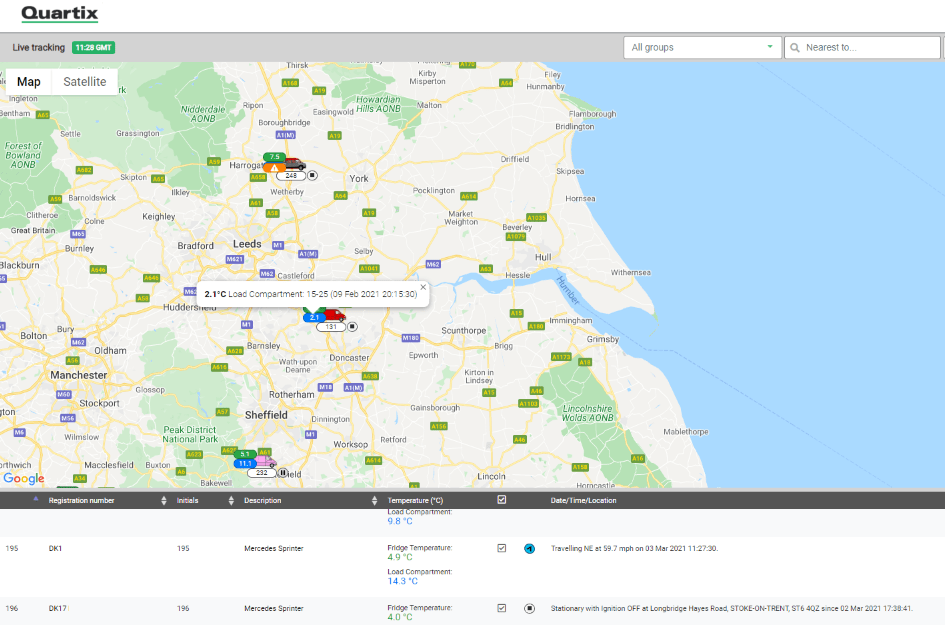Click the 131 vehicle label on map

[x=331, y=327]
